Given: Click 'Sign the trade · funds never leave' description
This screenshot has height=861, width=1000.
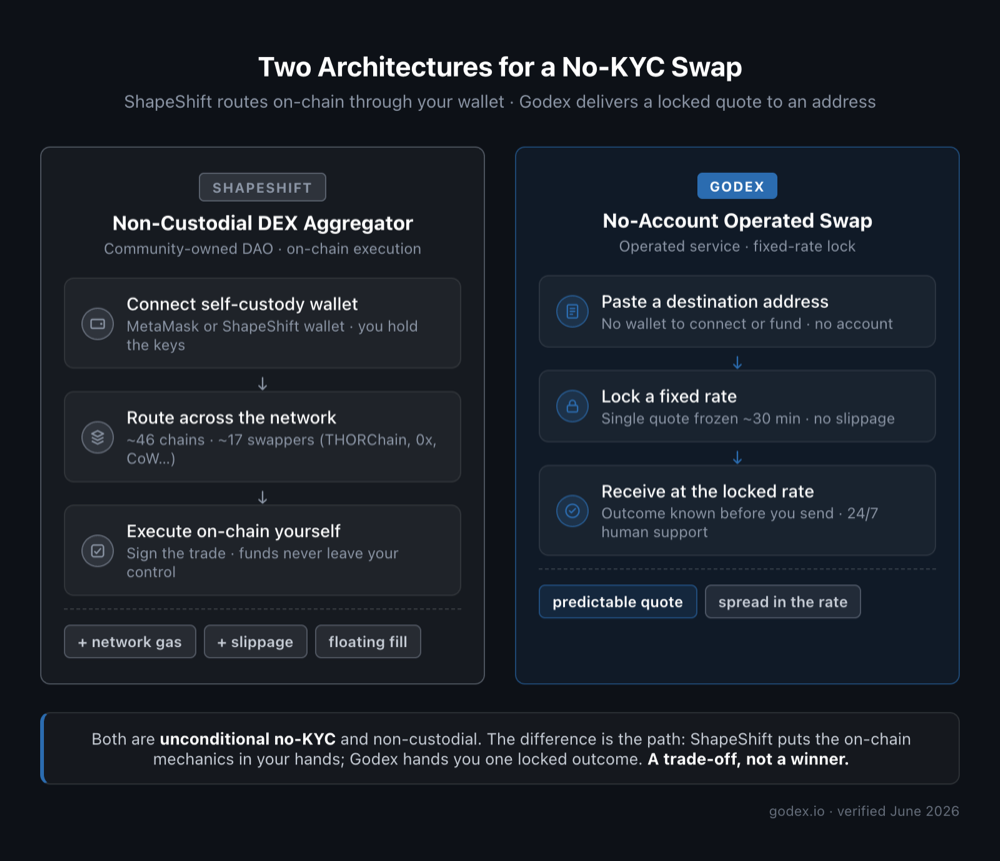Looking at the screenshot, I should [262, 563].
